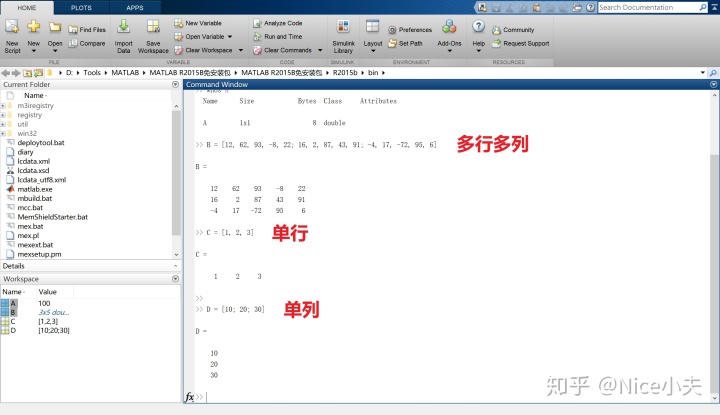Click the Value column header in Workspace
The height and width of the screenshot is (415, 720).
[x=48, y=292]
